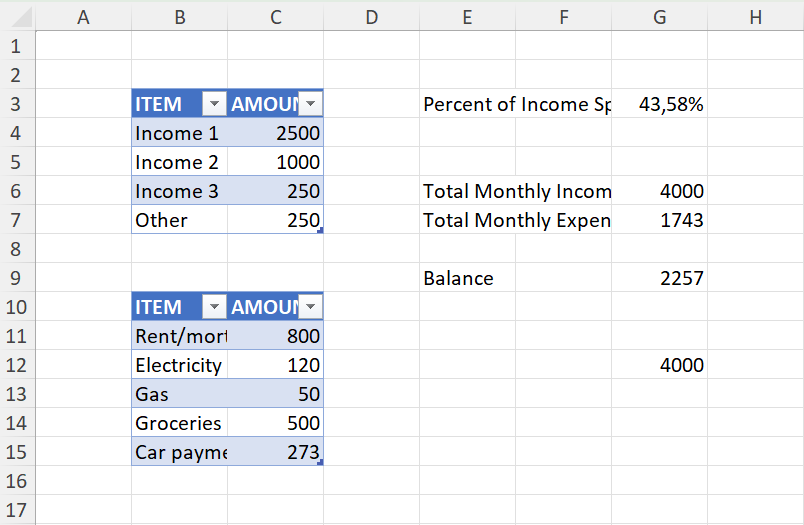Image resolution: width=804 pixels, height=525 pixels.
Task: Select the Income 1 cell
Action: [x=179, y=133]
